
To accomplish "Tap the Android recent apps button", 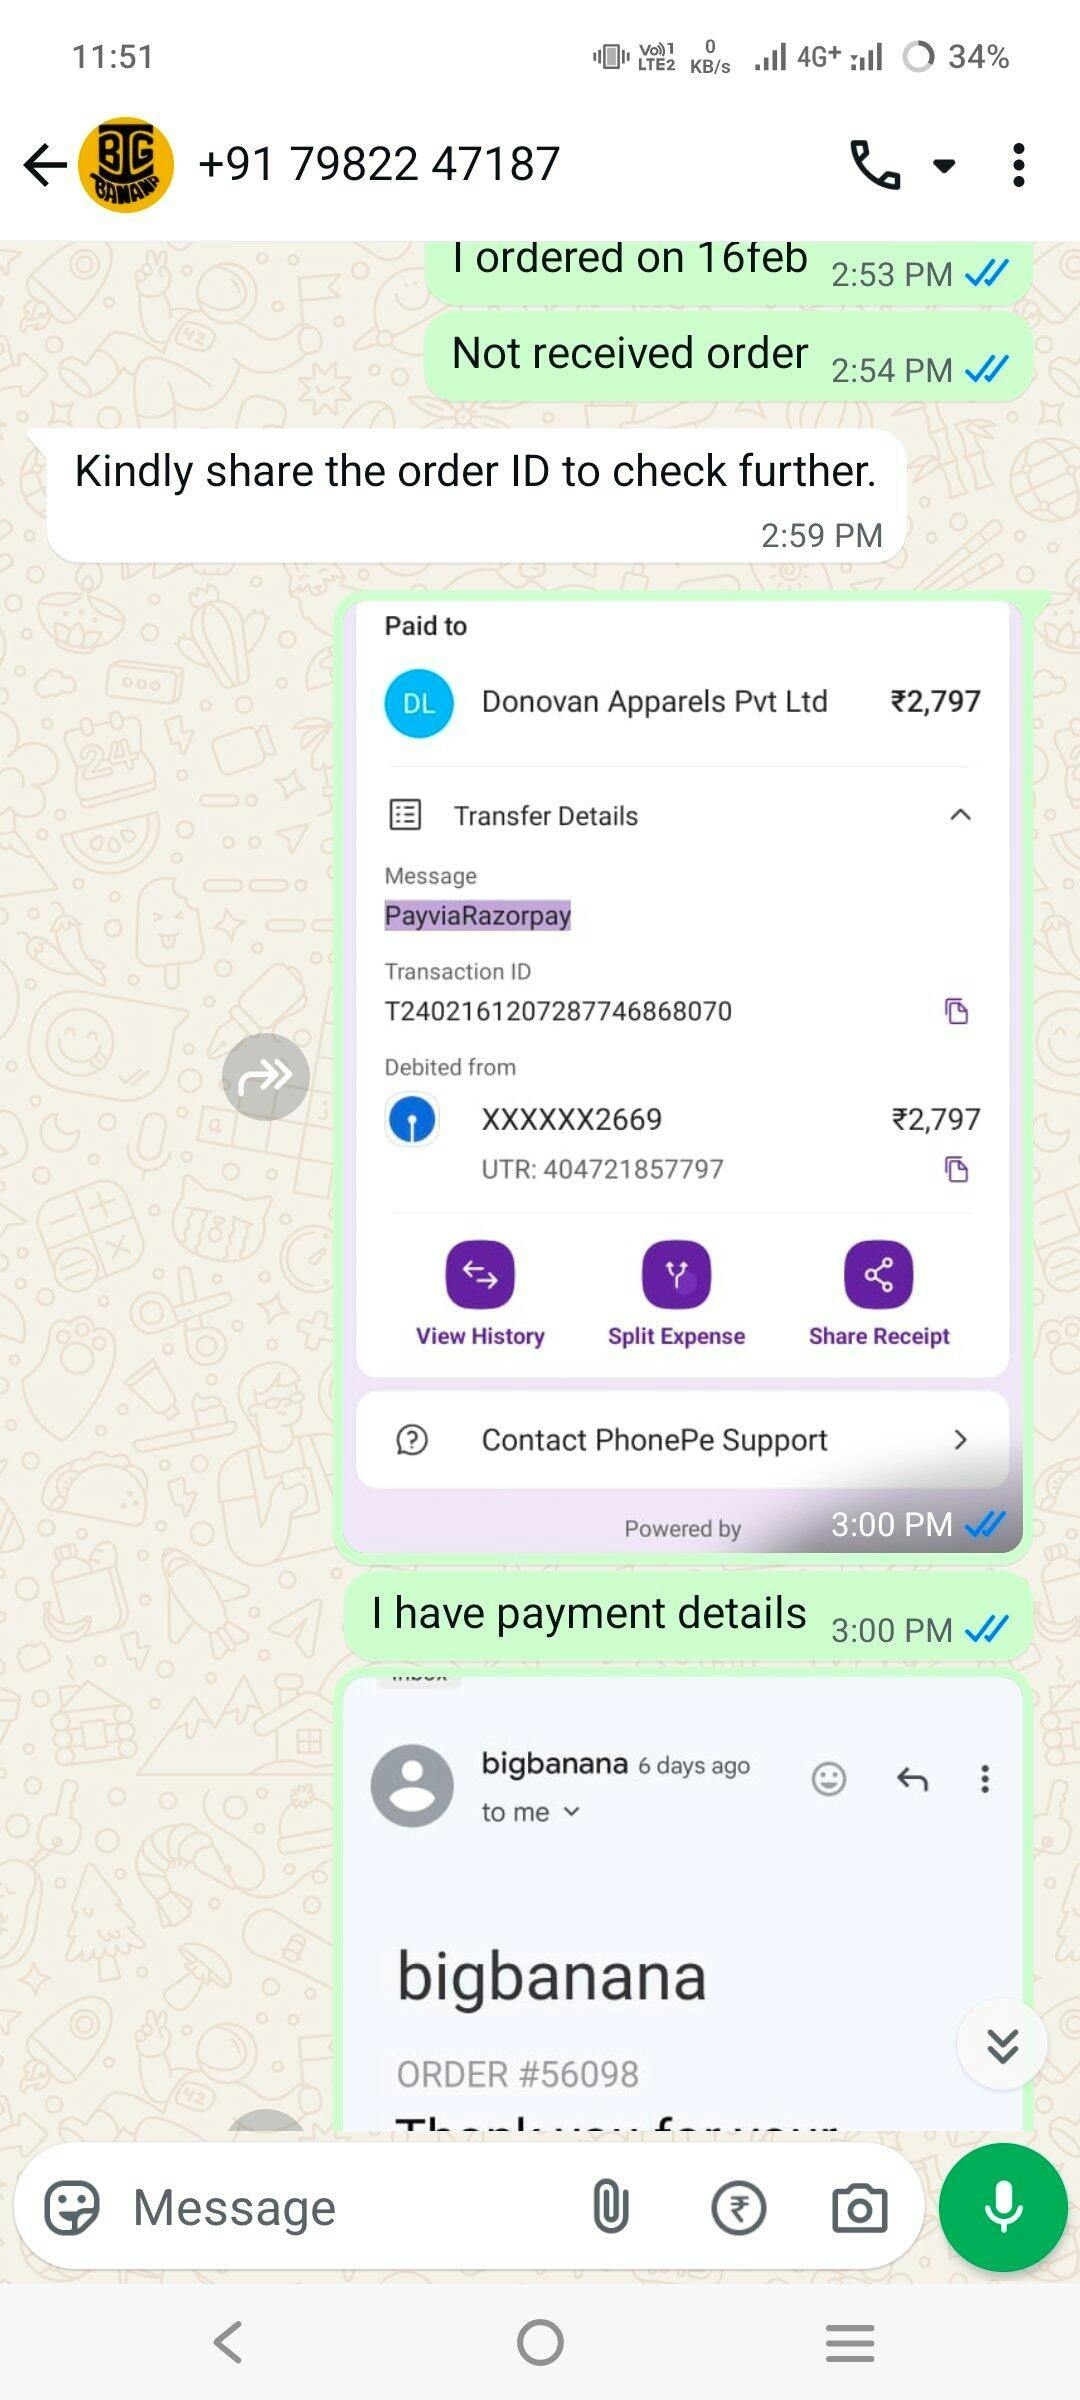I will pyautogui.click(x=850, y=2342).
